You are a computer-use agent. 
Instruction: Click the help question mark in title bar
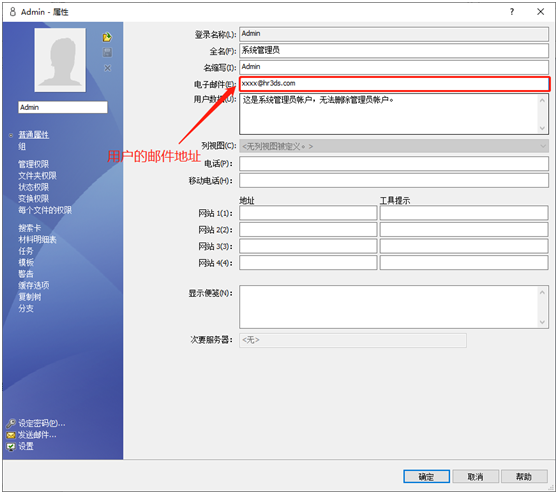[x=512, y=12]
